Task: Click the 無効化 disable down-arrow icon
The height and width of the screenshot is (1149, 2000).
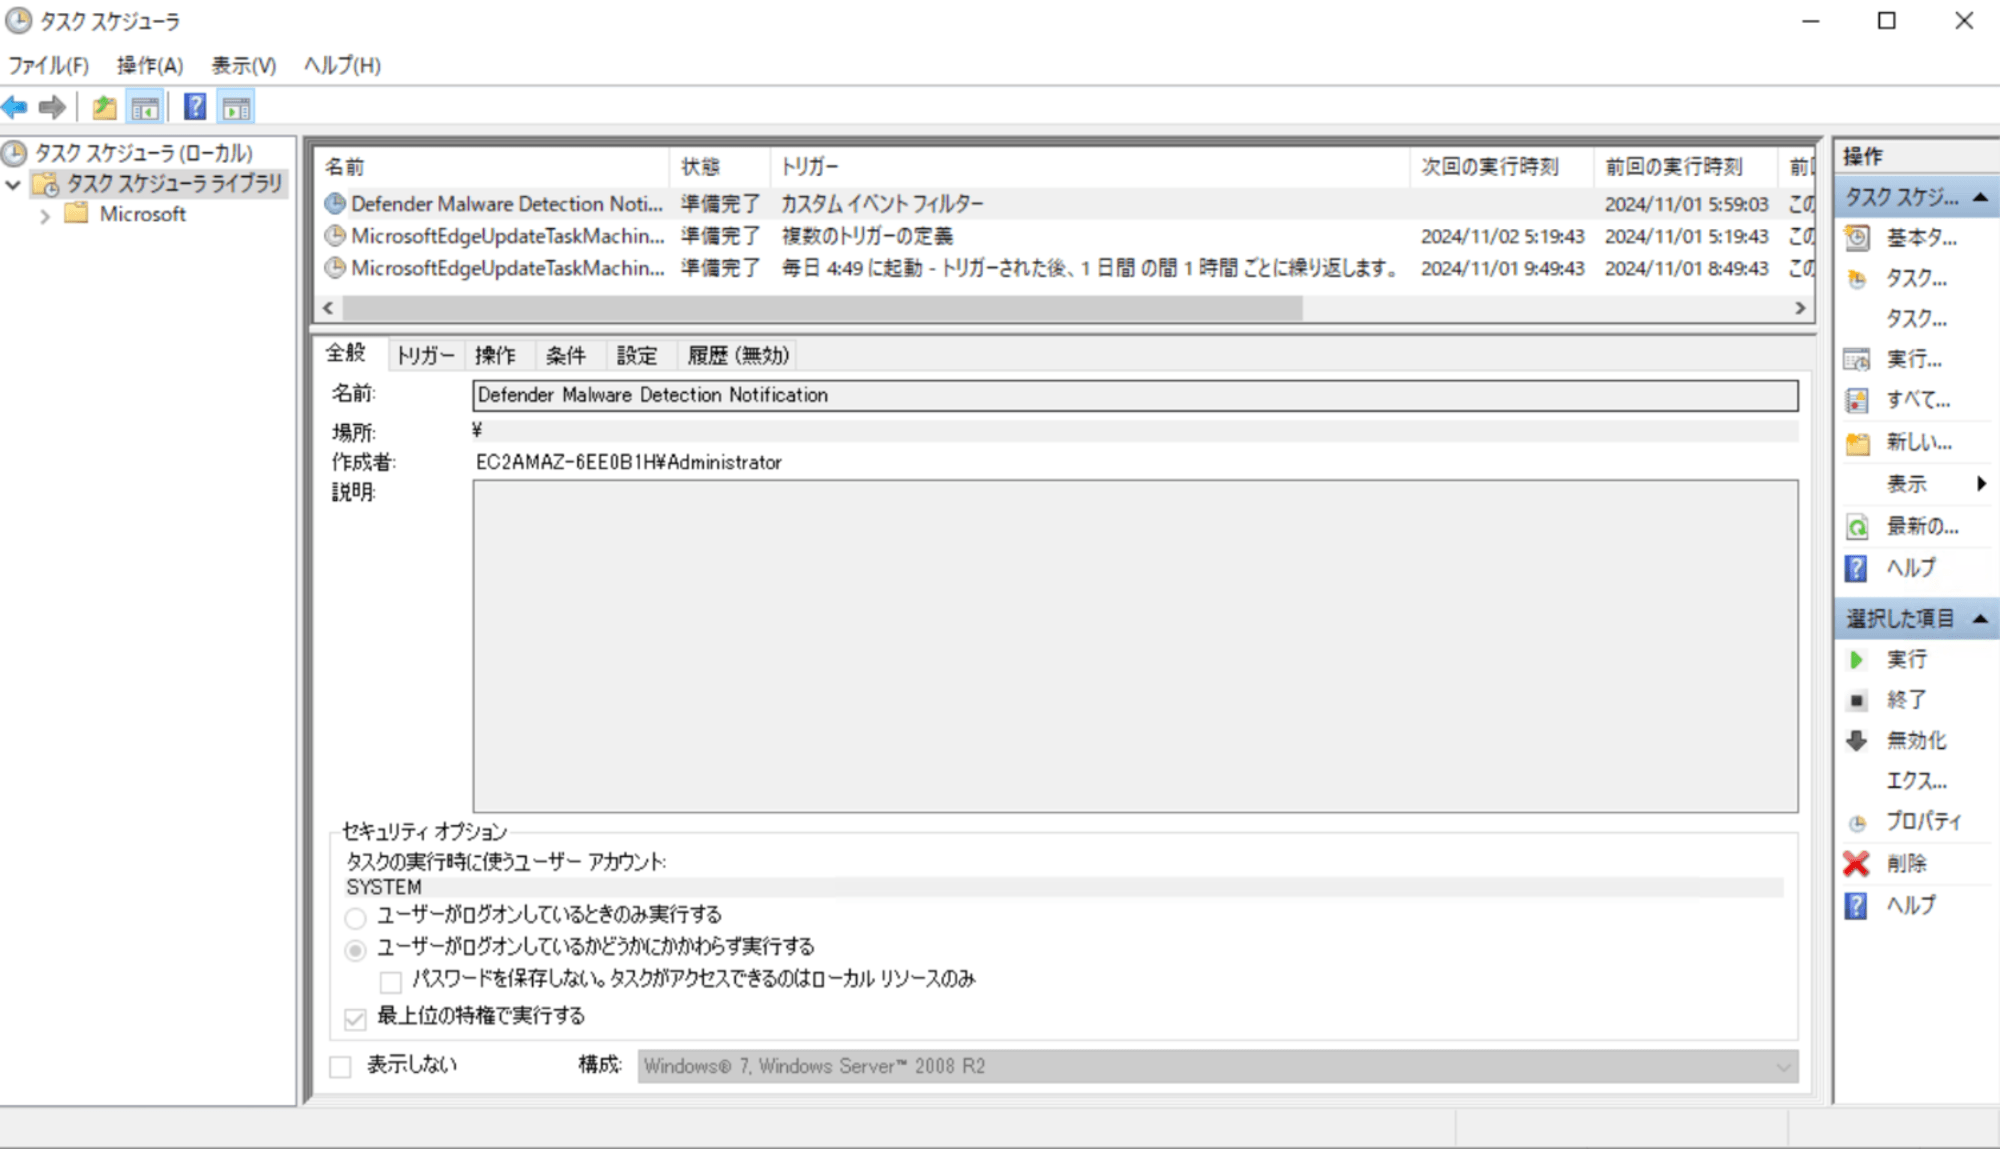Action: point(1857,741)
